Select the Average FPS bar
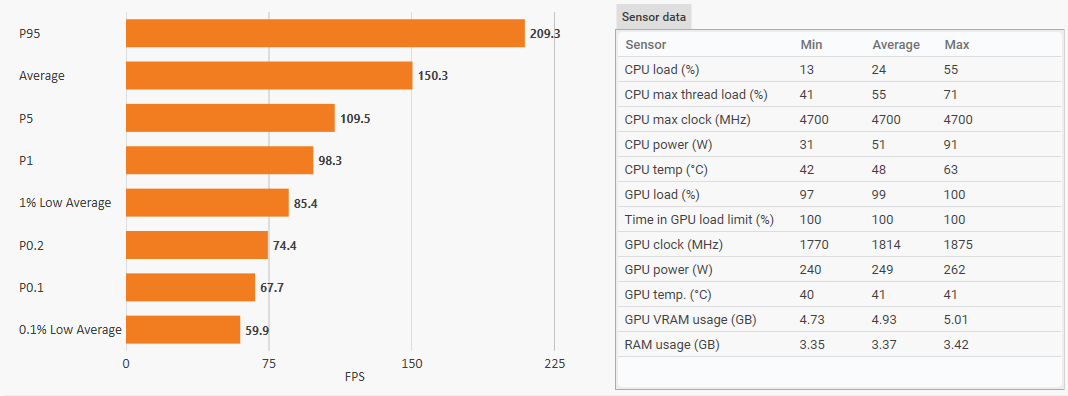This screenshot has width=1068, height=396. coord(269,75)
